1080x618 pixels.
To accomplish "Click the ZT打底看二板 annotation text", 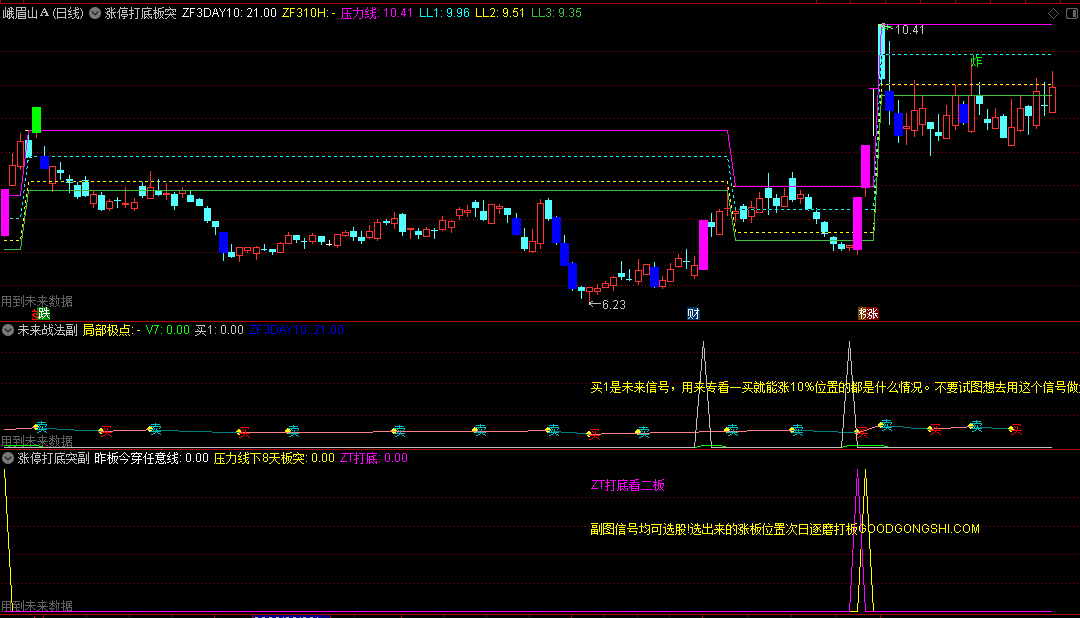I will pos(627,485).
